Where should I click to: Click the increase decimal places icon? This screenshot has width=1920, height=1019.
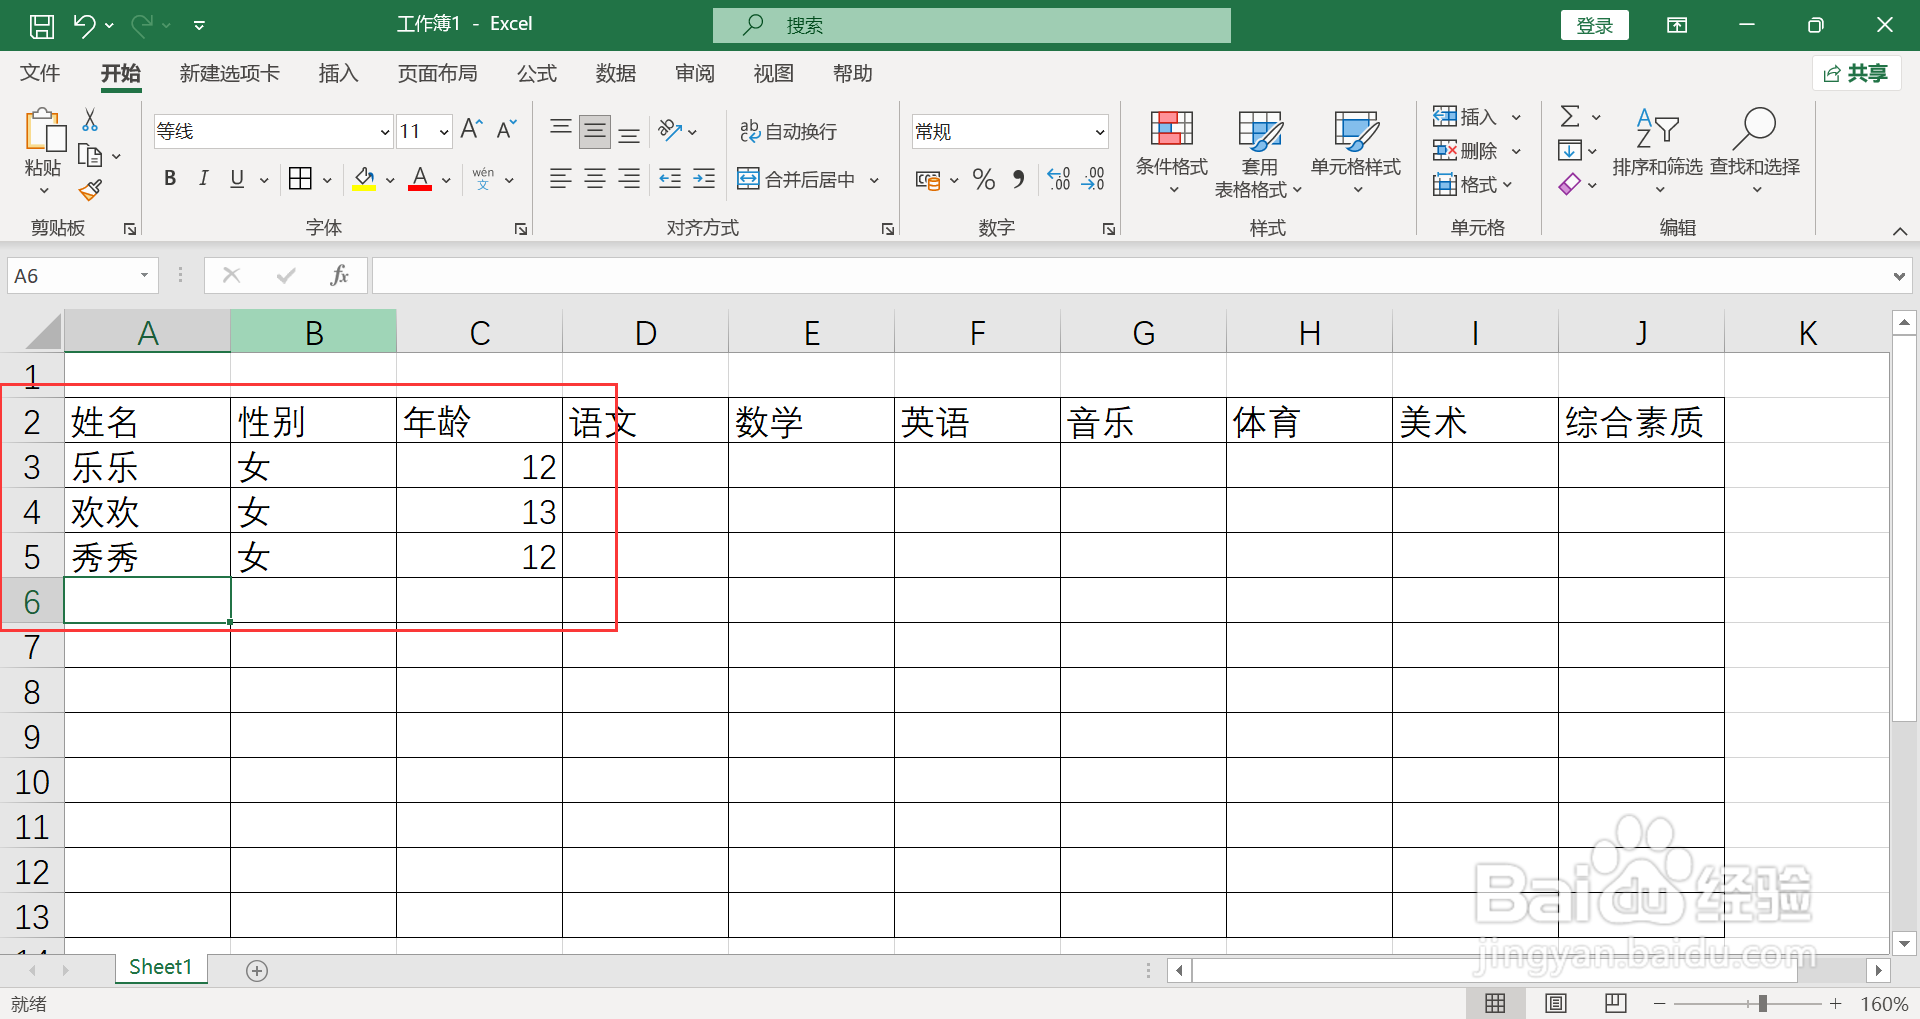coord(1059,180)
